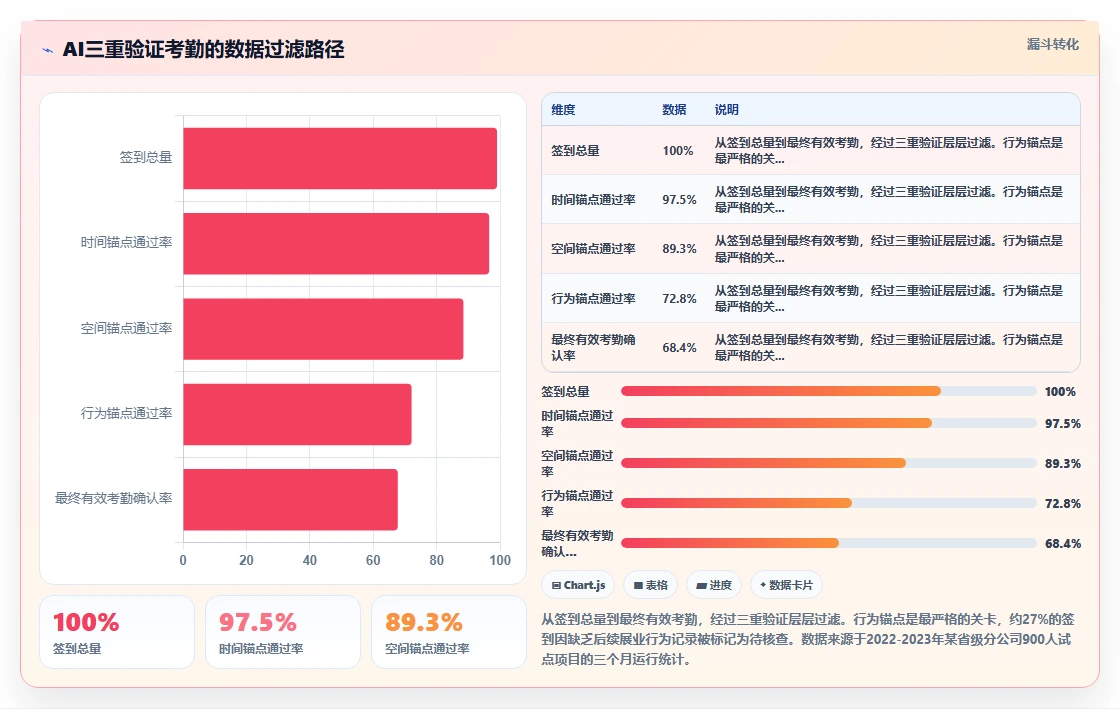
Task: Click the 最终有效考勤确认... label before its progress bar
Action: pos(577,543)
